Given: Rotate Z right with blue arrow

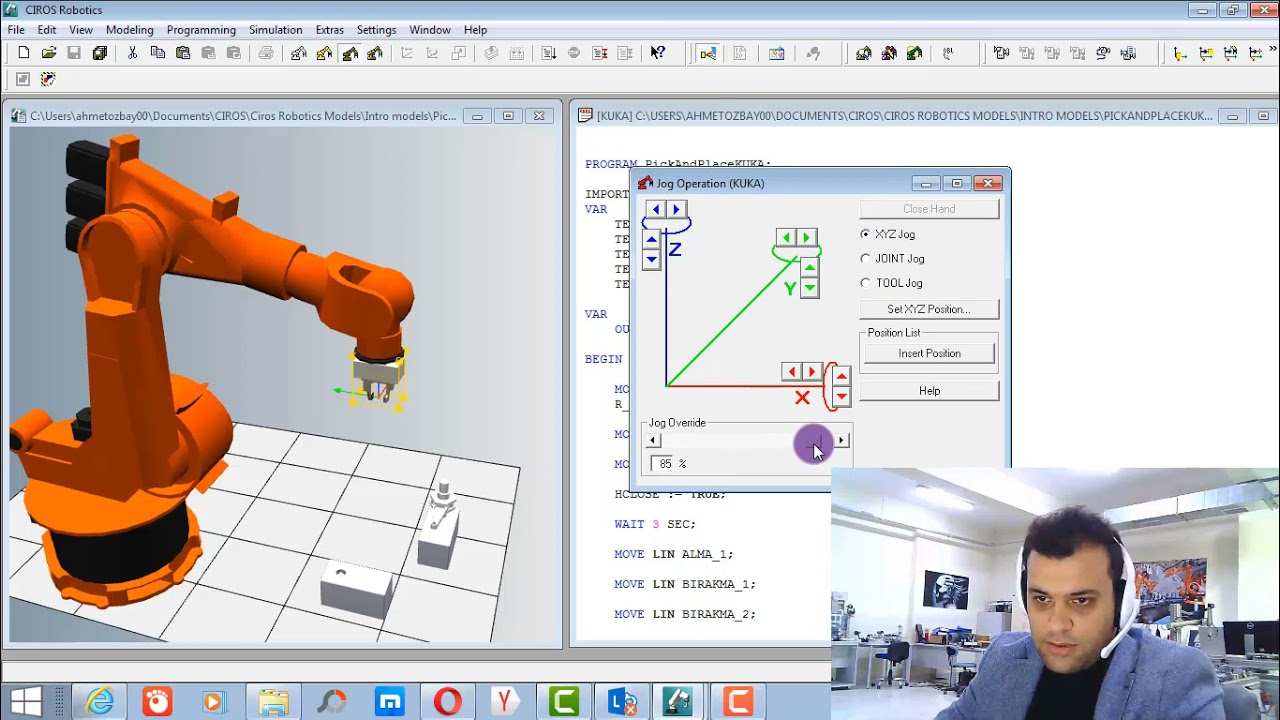Looking at the screenshot, I should pyautogui.click(x=675, y=209).
